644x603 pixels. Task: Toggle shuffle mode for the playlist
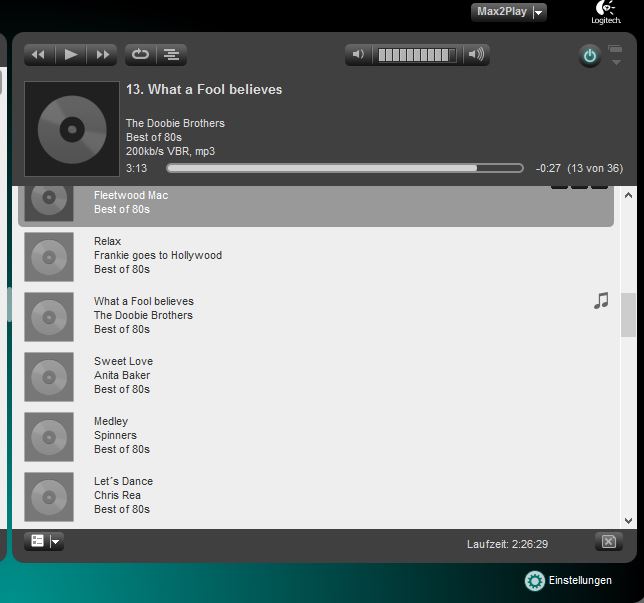(171, 55)
